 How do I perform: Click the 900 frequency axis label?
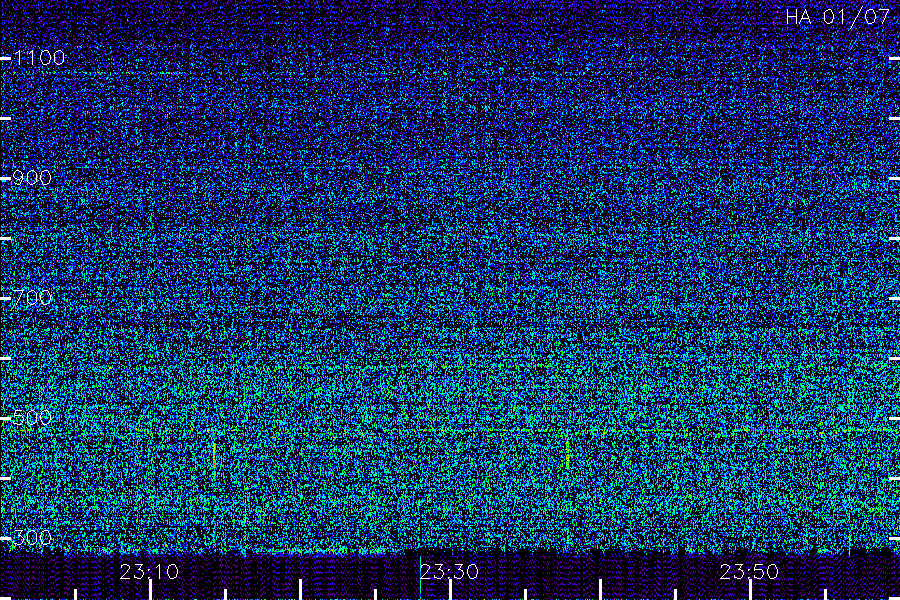pos(32,177)
